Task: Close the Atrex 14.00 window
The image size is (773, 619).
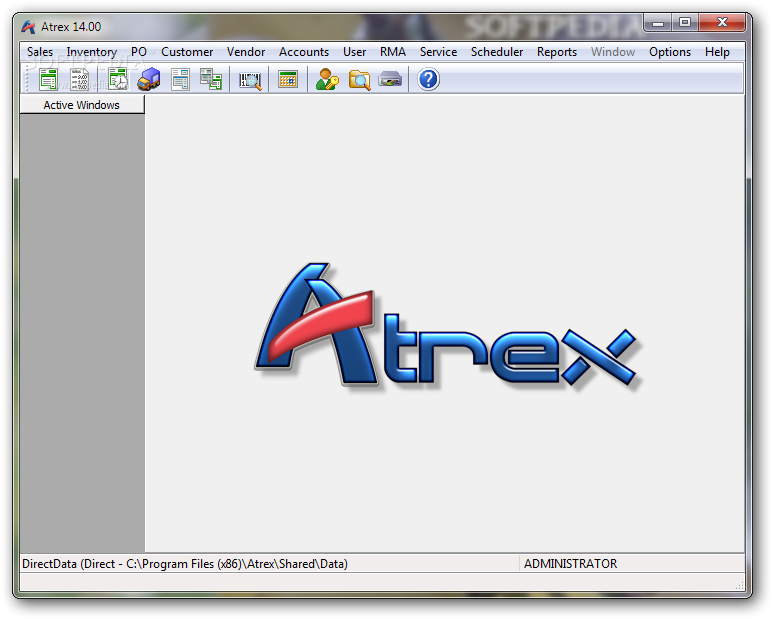Action: pos(722,23)
